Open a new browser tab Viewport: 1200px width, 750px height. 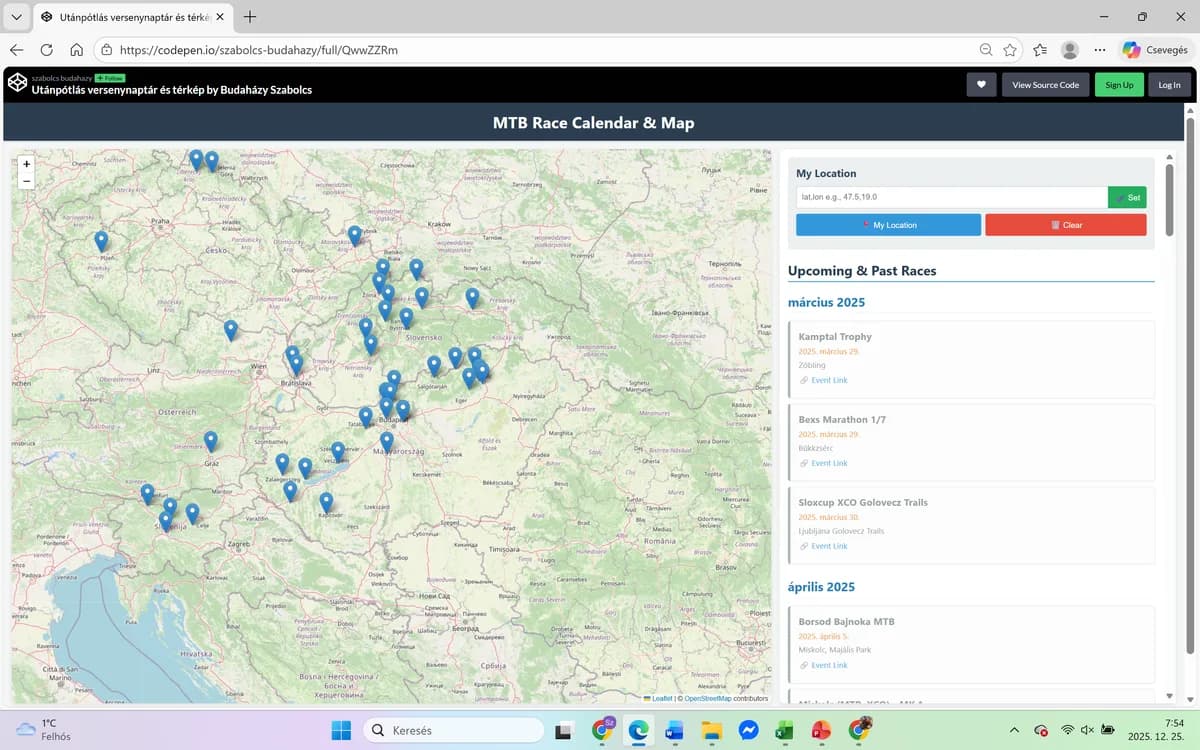250,17
